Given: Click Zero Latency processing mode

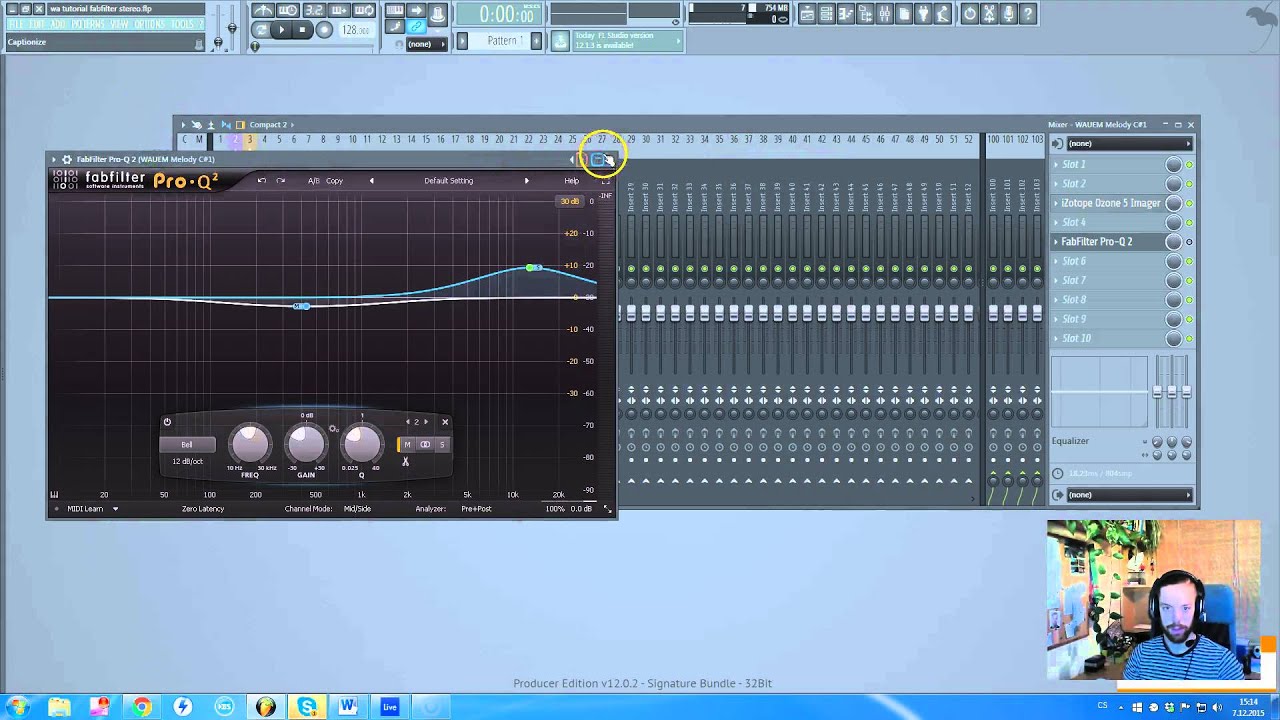Looking at the screenshot, I should pos(203,509).
